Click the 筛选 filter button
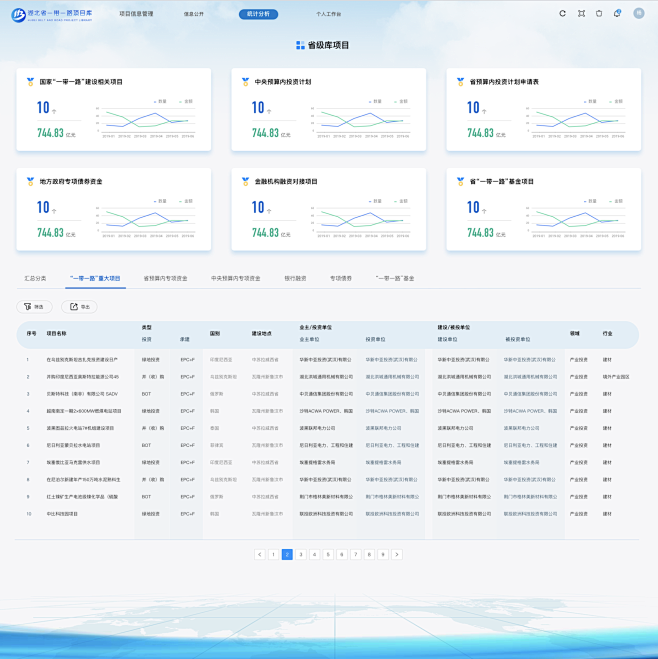Image resolution: width=658 pixels, height=659 pixels. 34,307
